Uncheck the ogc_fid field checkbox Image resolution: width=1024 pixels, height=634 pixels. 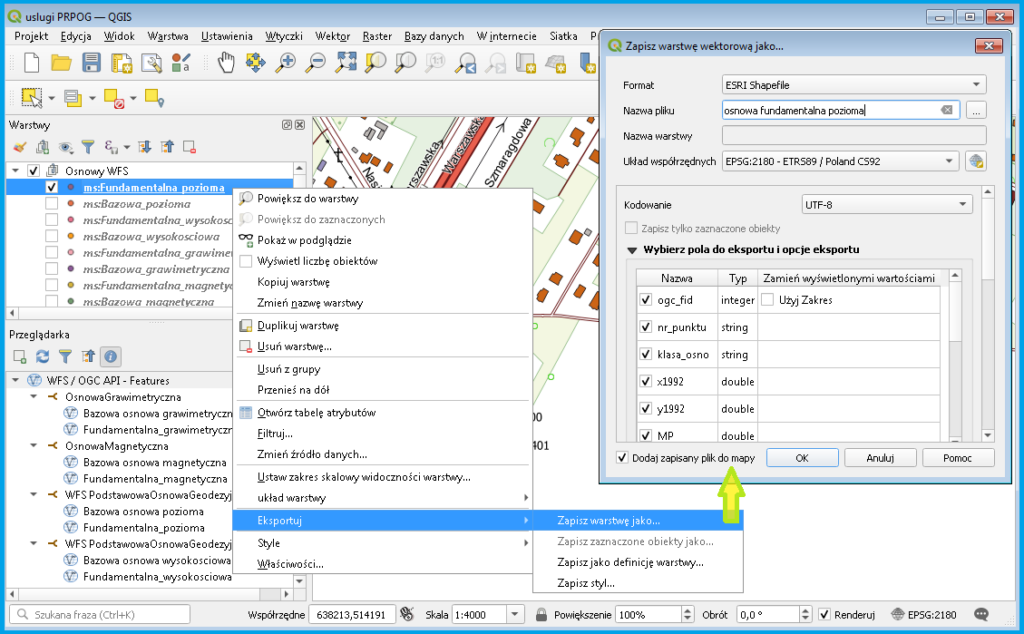coord(646,300)
